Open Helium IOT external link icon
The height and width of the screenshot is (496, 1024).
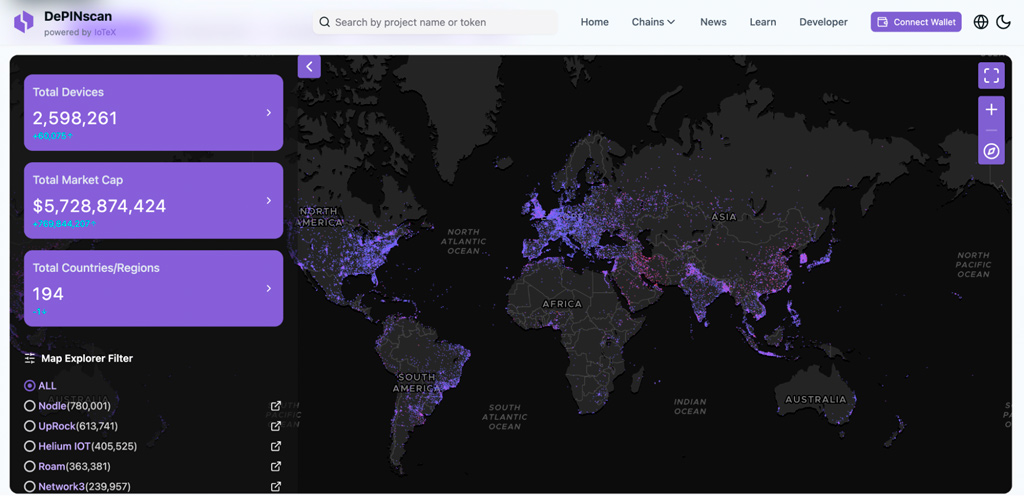coord(276,446)
